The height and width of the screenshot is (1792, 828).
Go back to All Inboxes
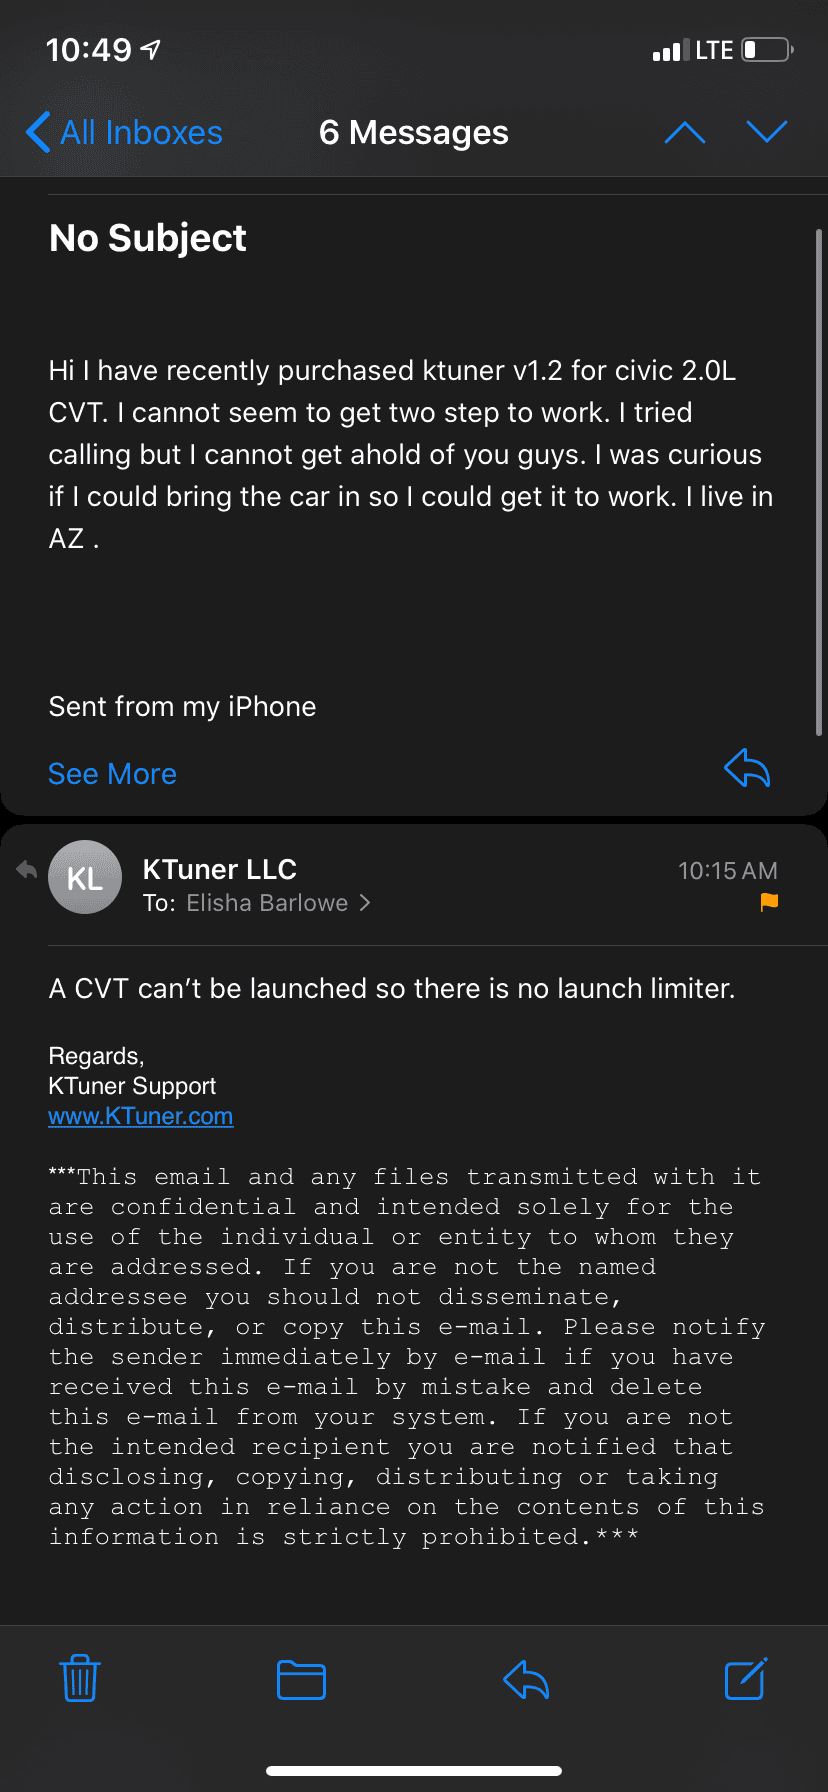point(124,132)
